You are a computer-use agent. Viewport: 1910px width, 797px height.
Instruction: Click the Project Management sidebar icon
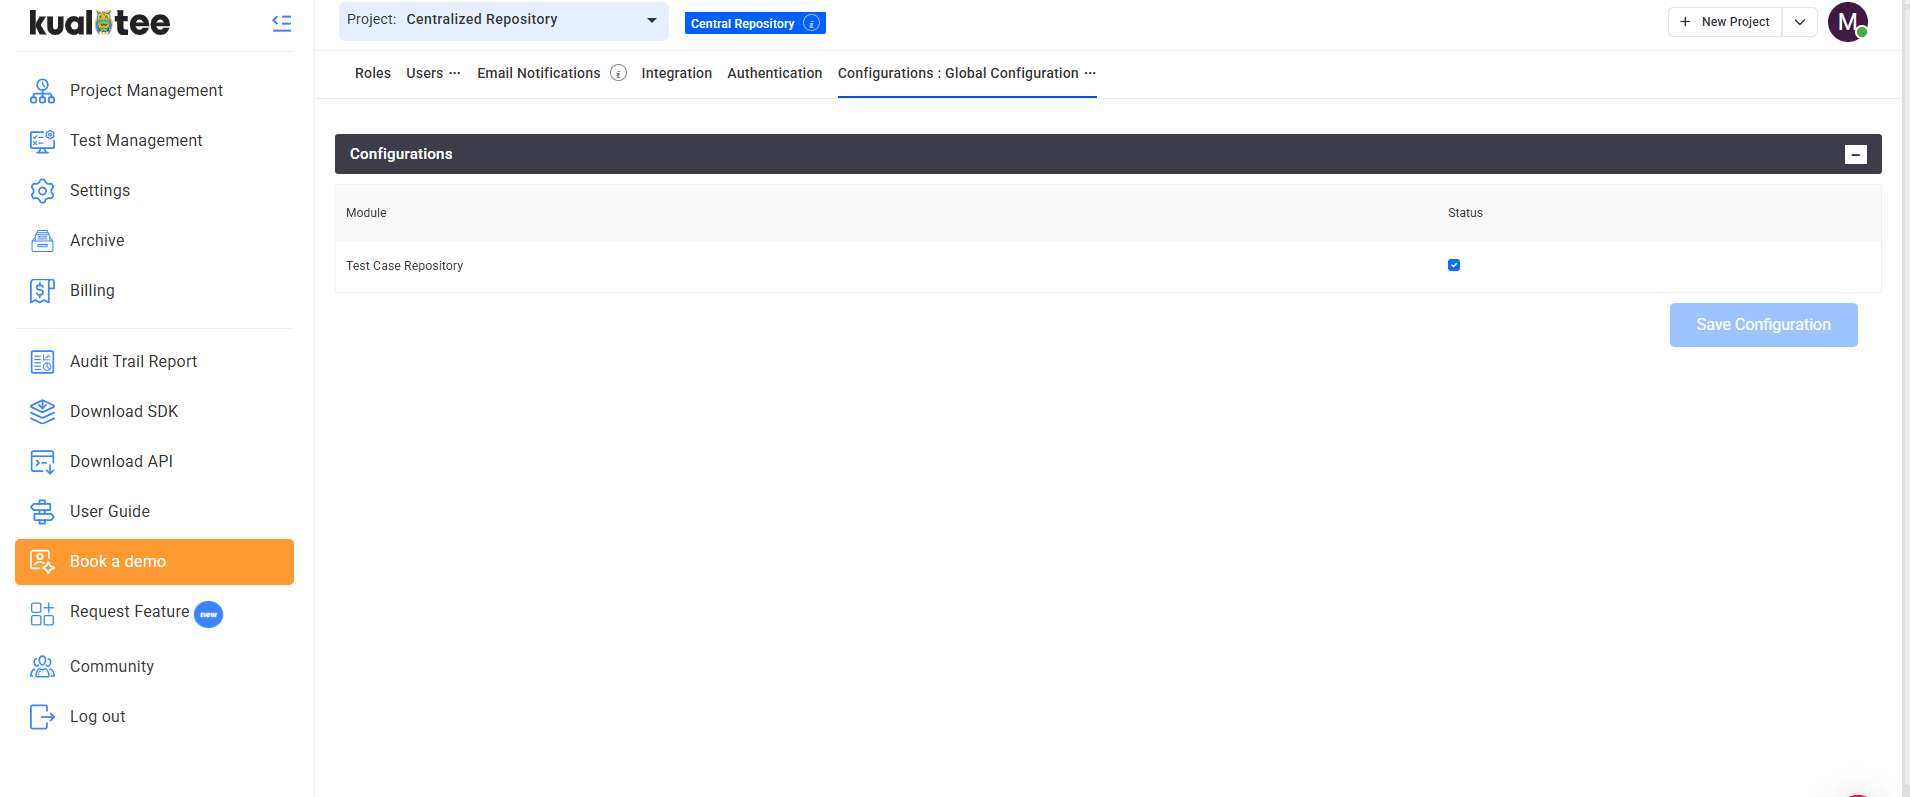point(42,91)
